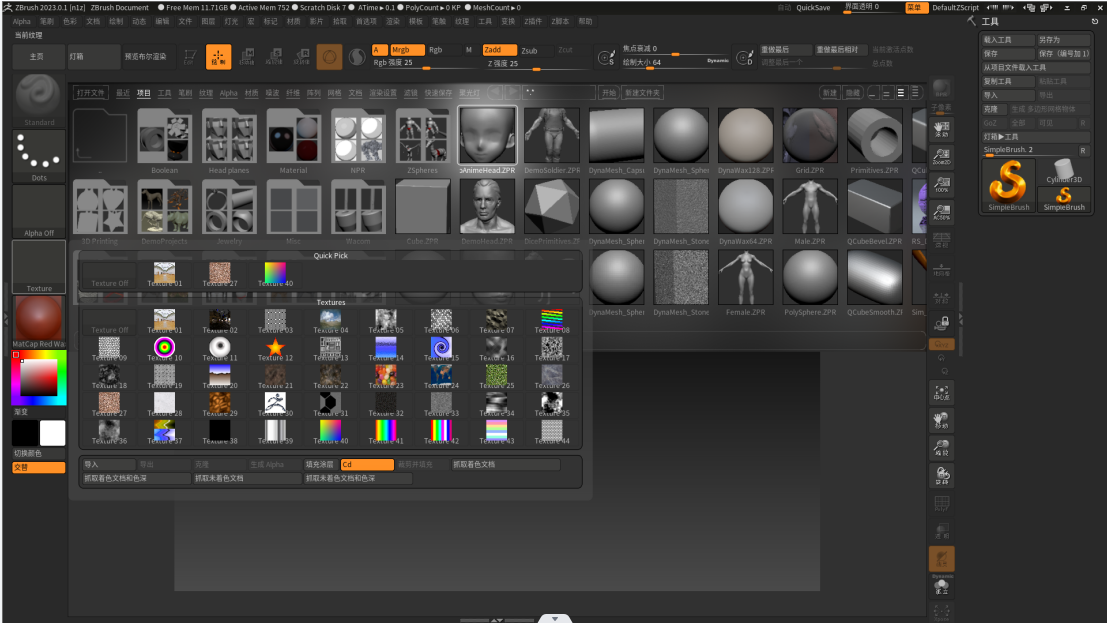Select Texture 40 in Quick Pick
1107x623 pixels.
tap(275, 274)
